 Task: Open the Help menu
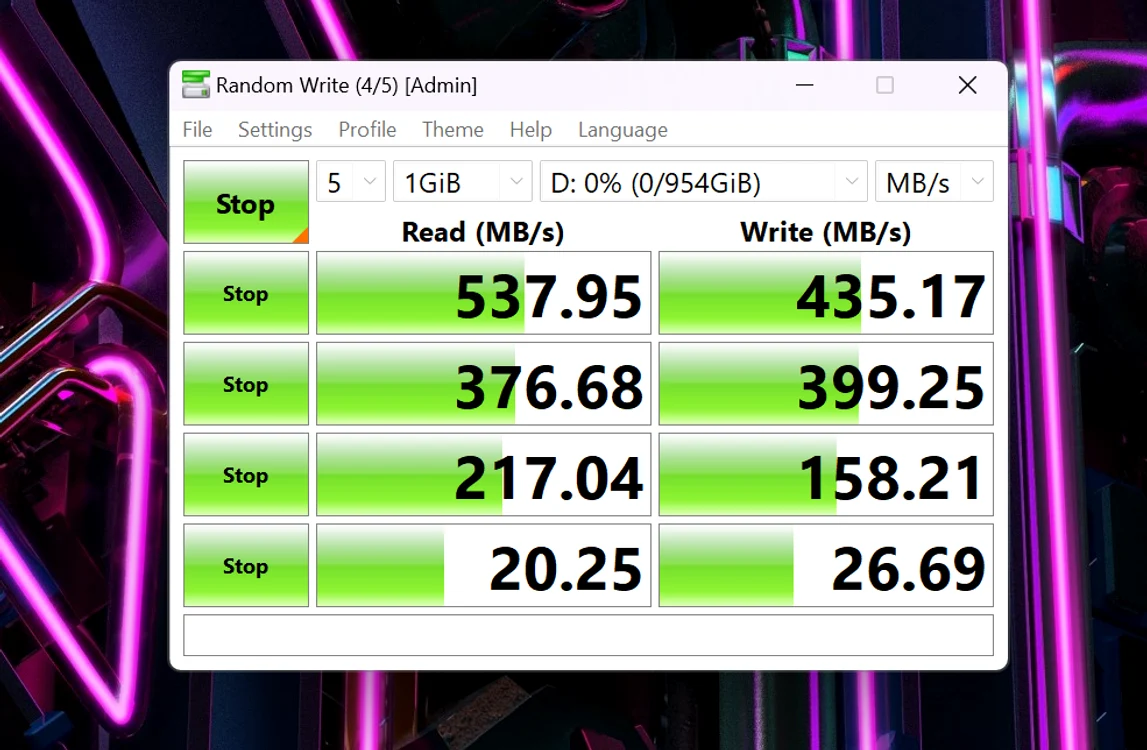click(530, 130)
